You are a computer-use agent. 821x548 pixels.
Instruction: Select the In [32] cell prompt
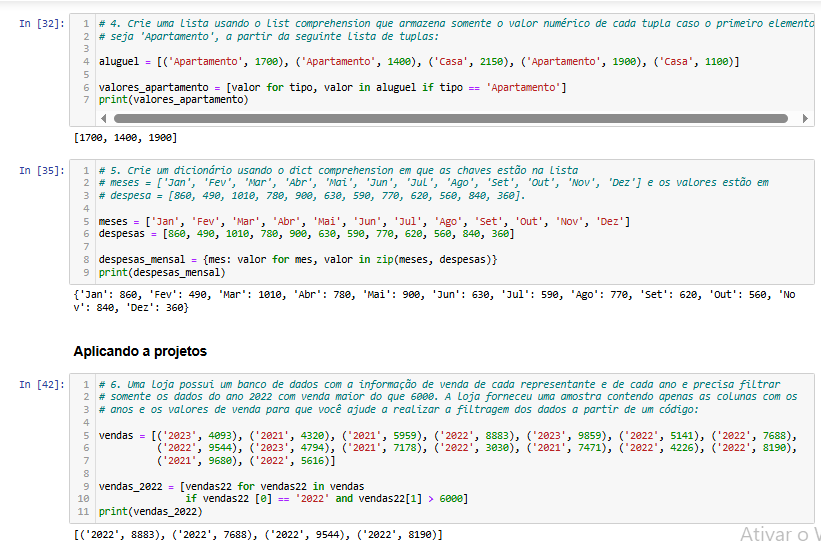[x=42, y=24]
